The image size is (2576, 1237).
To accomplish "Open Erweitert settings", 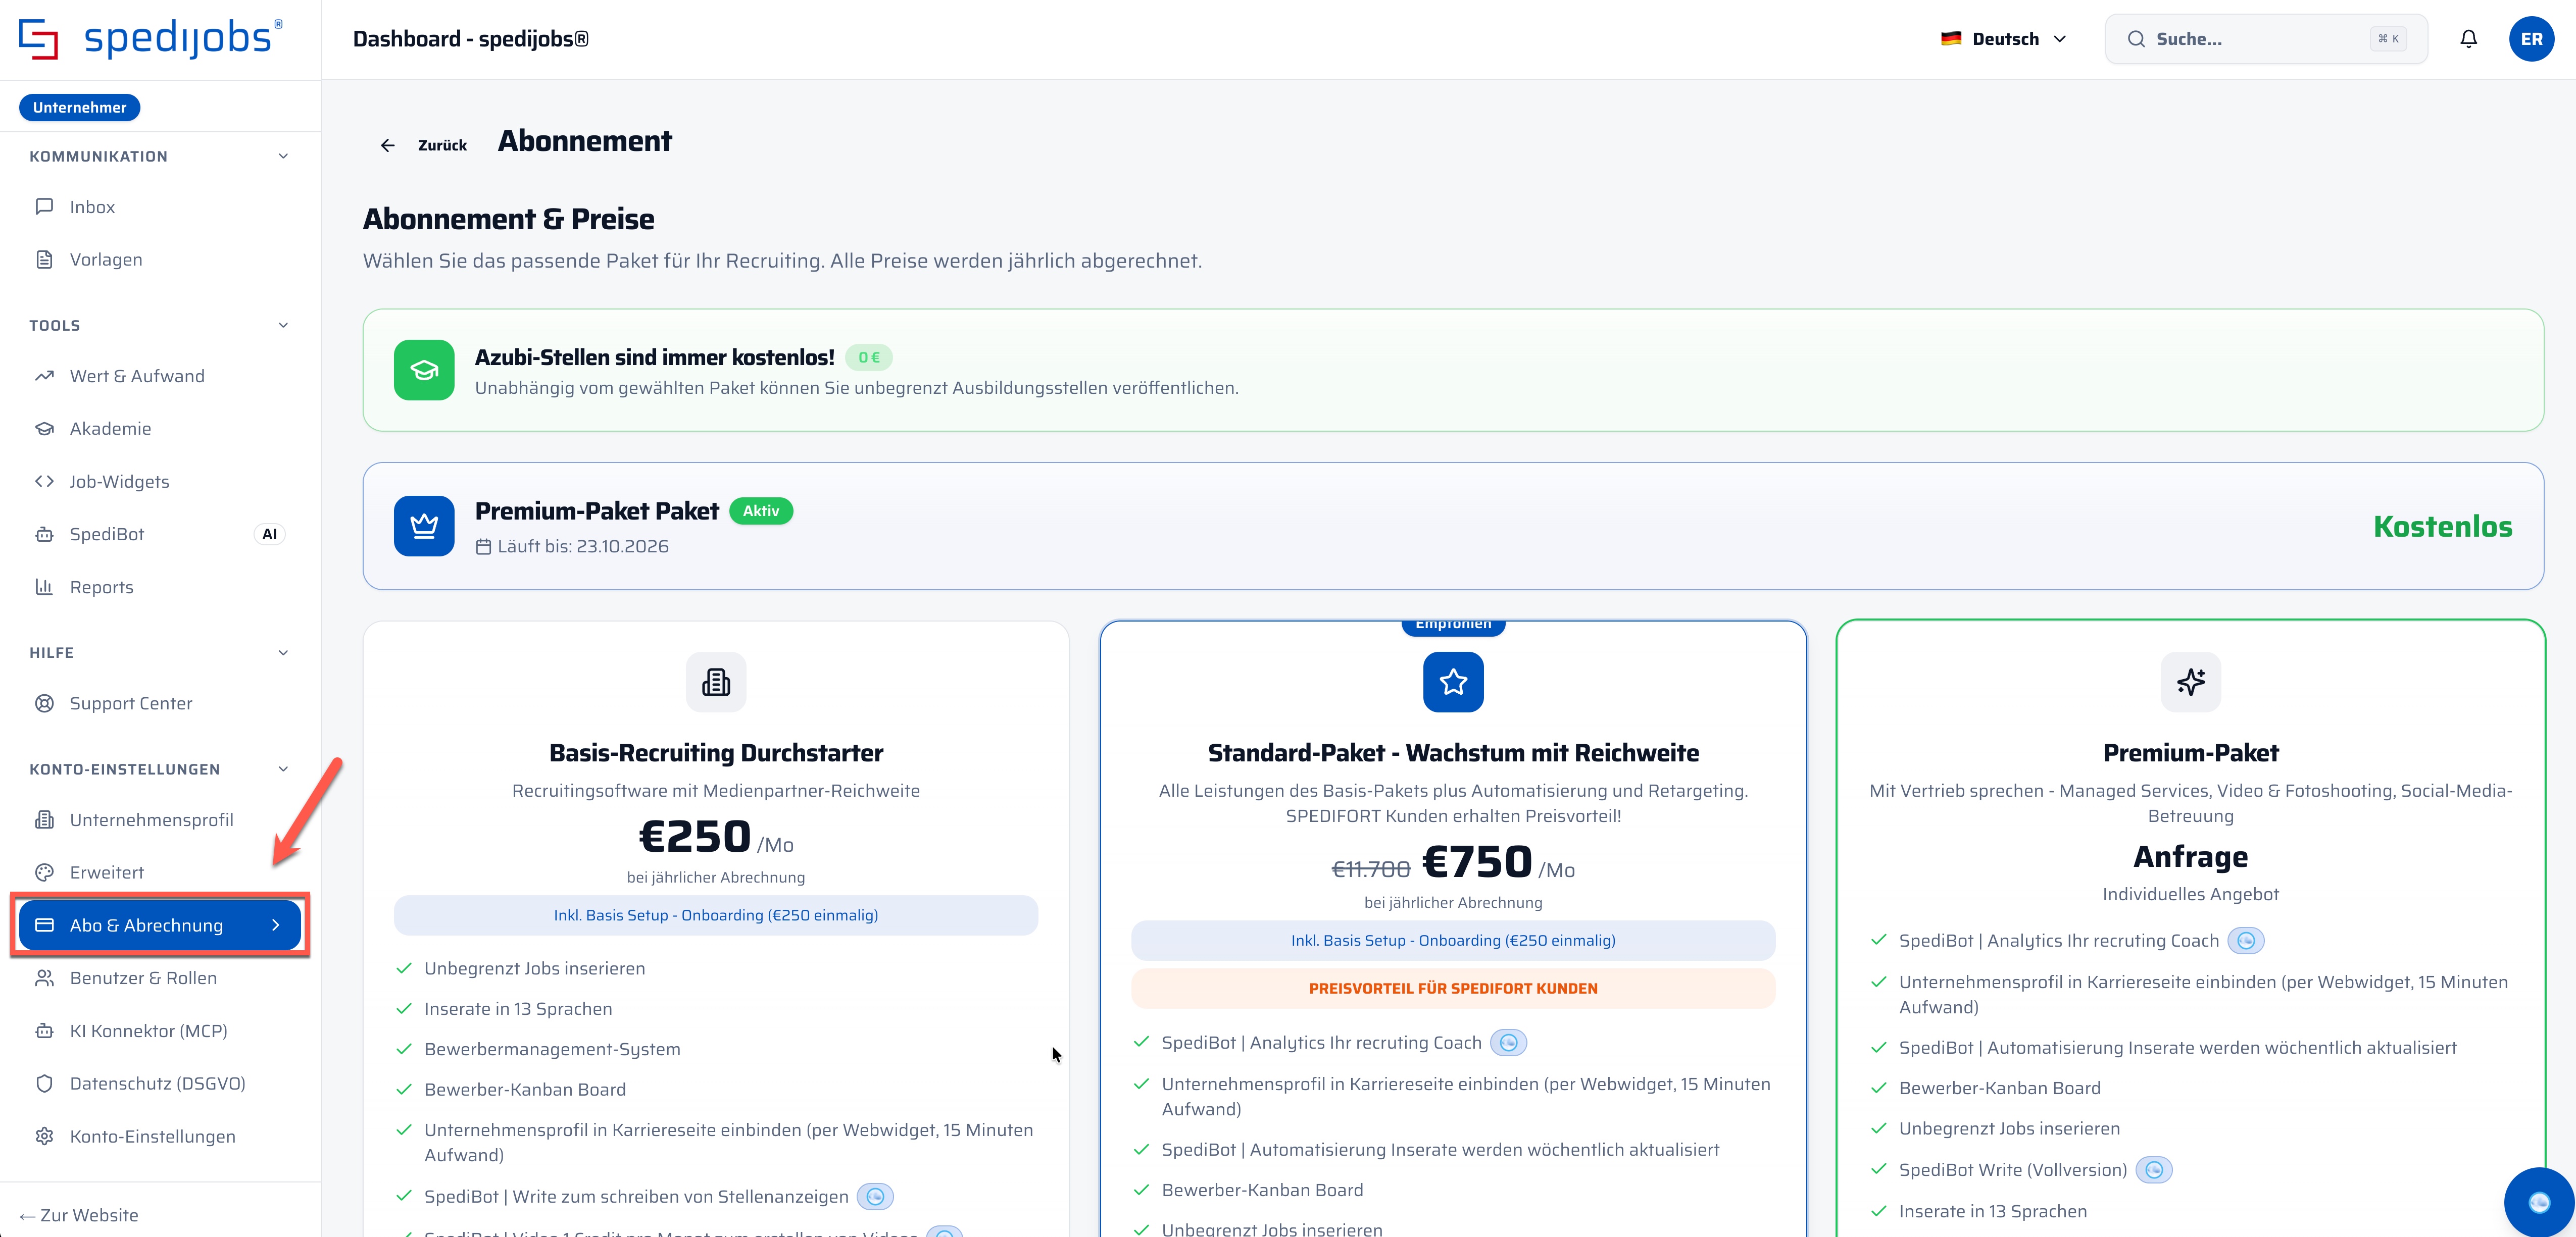I will [160, 873].
